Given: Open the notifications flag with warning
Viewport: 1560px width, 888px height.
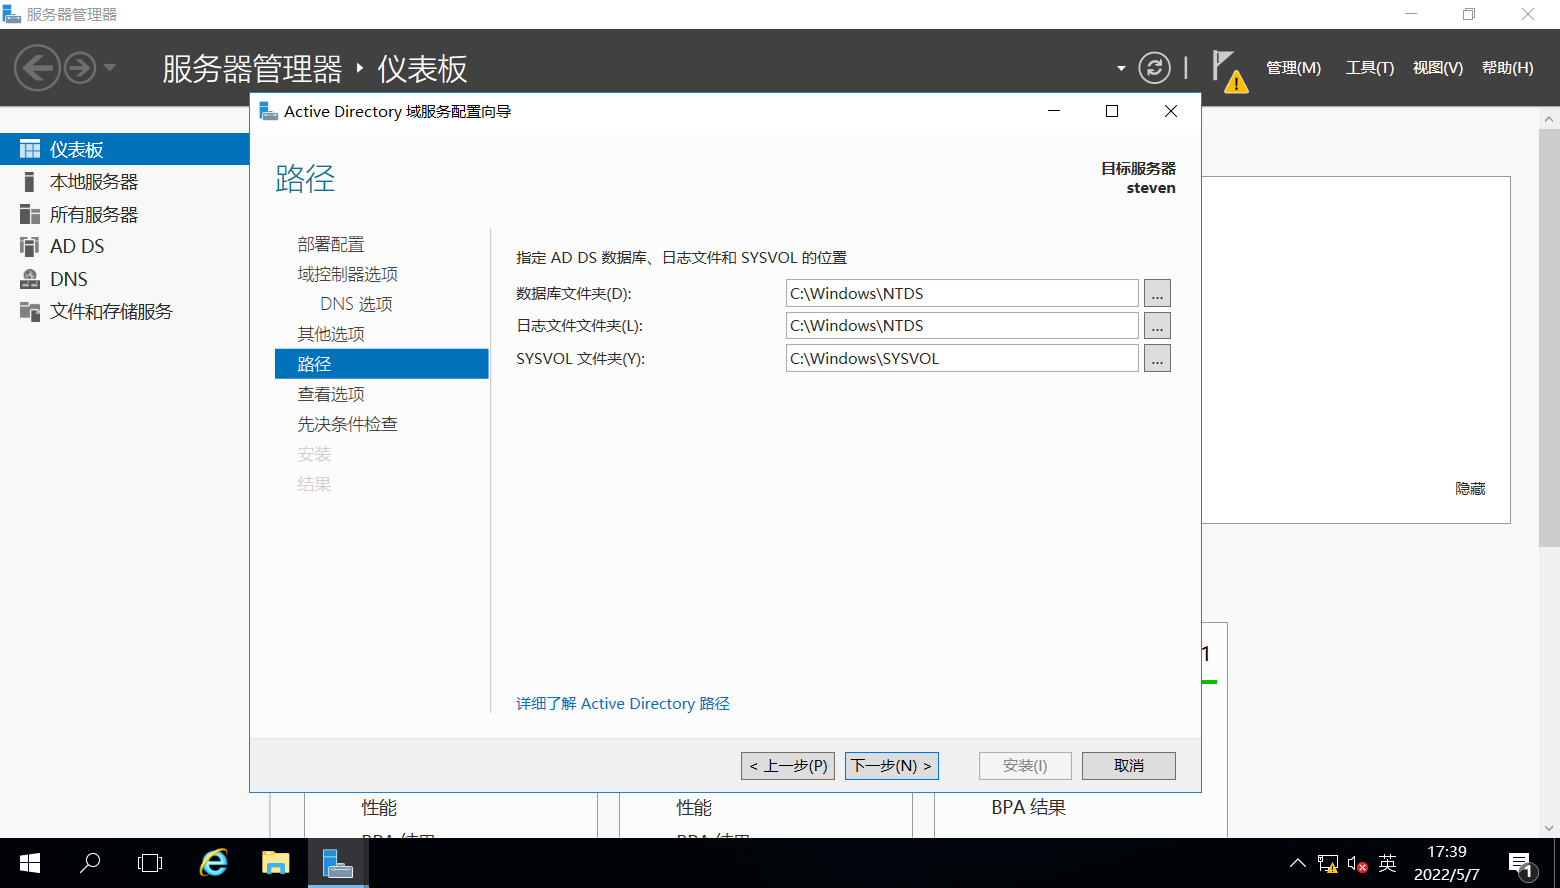Looking at the screenshot, I should pos(1229,71).
